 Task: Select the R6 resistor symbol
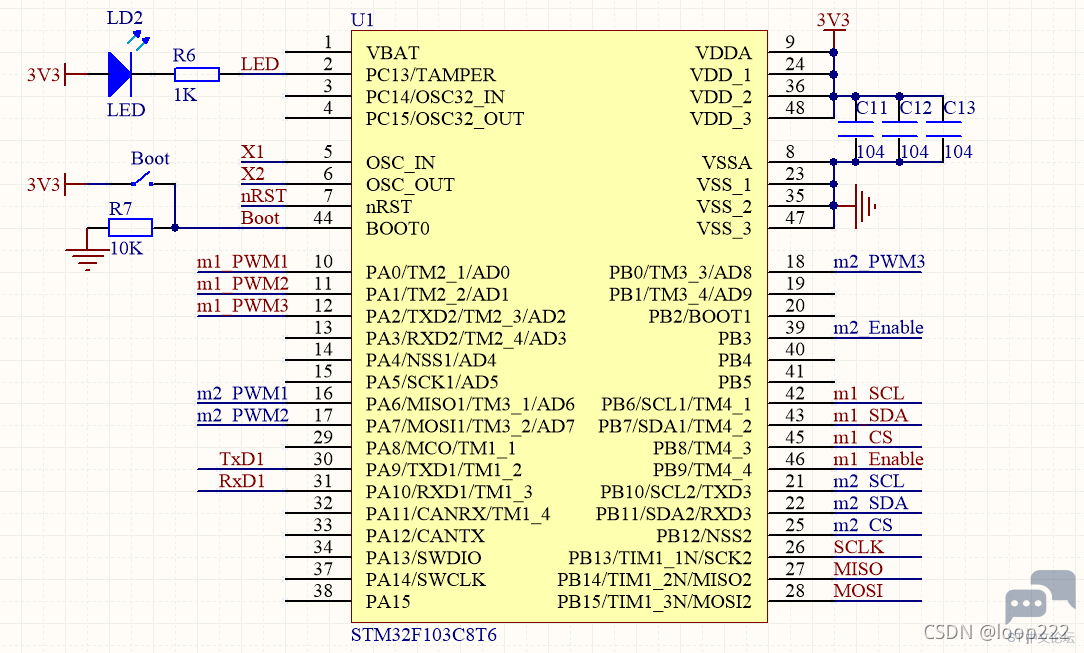(x=196, y=75)
